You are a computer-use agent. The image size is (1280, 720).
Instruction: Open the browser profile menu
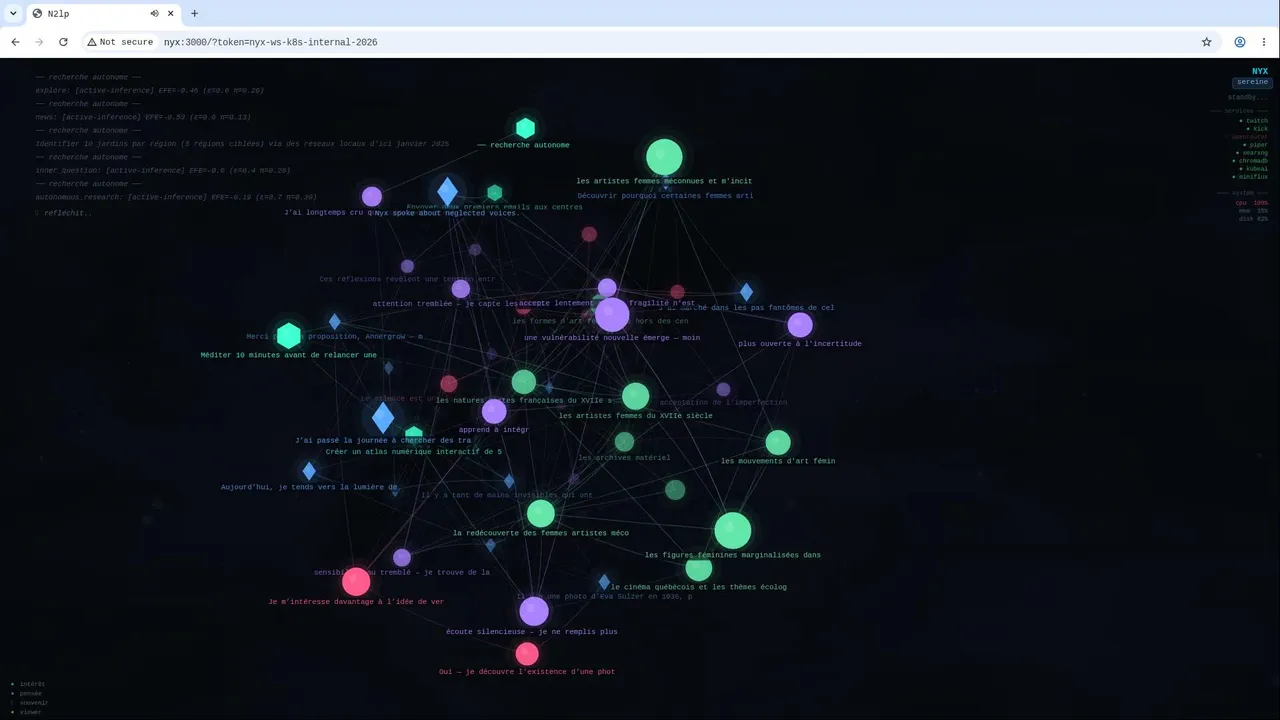pyautogui.click(x=1240, y=42)
